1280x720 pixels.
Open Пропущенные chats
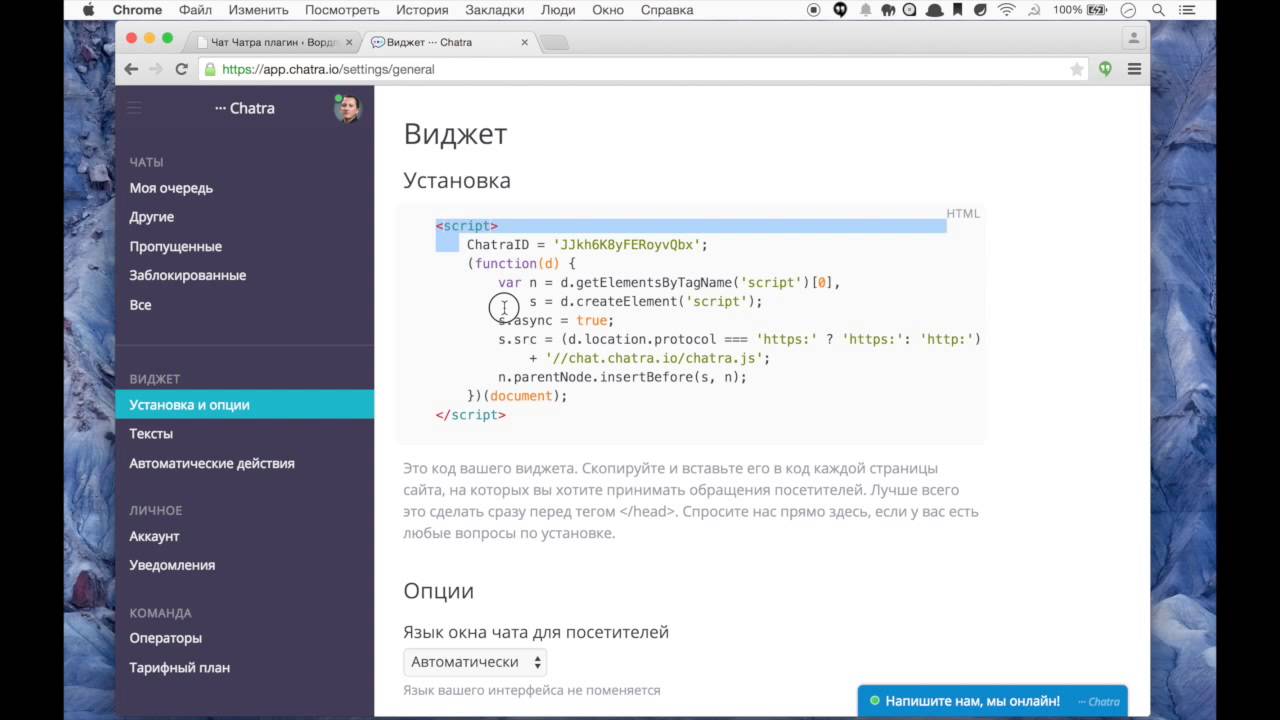coord(175,246)
